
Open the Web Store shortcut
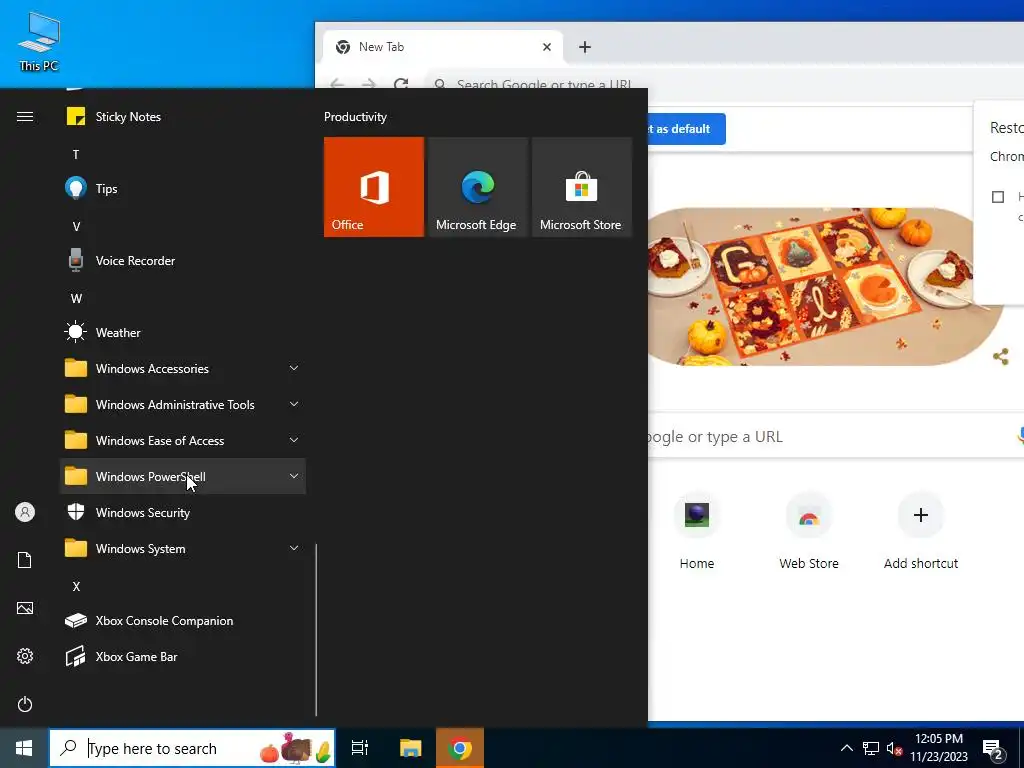(808, 530)
